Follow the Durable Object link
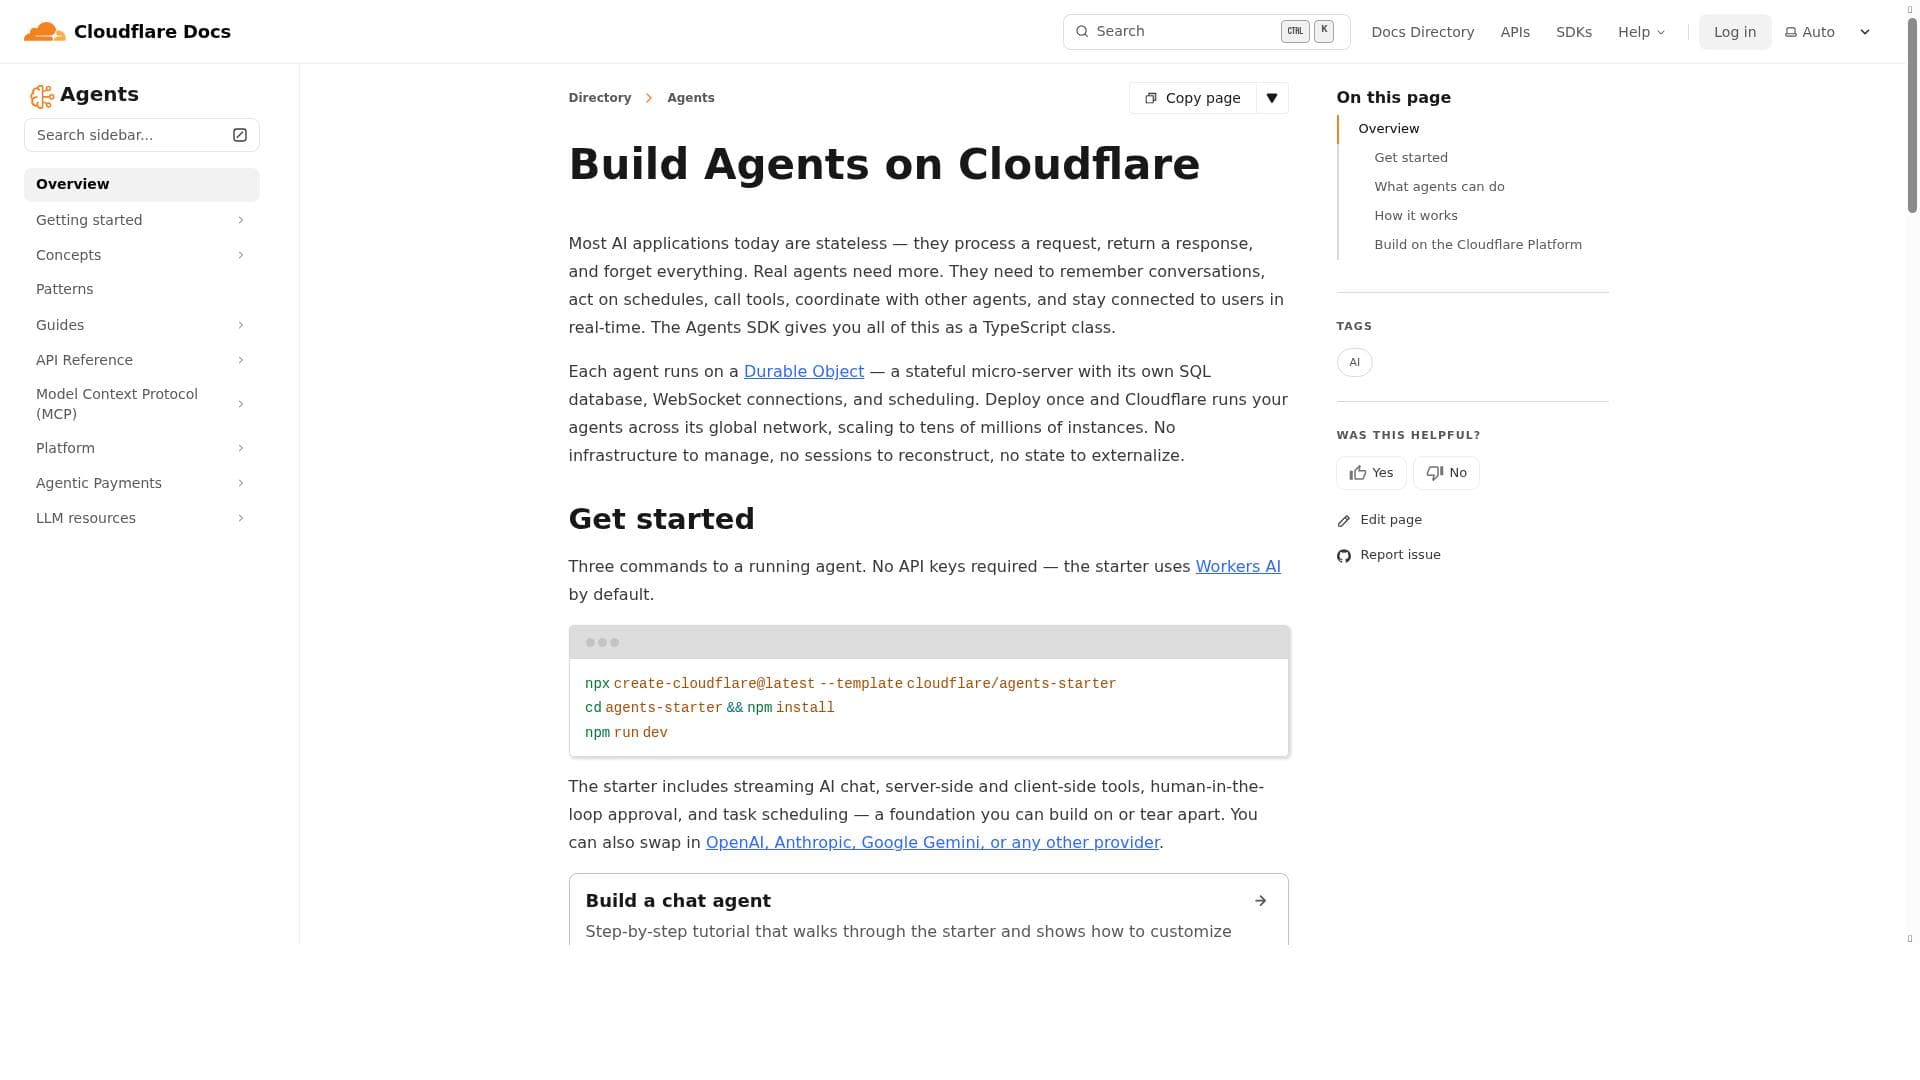Screen dimensions: 1920x1080 pos(803,371)
